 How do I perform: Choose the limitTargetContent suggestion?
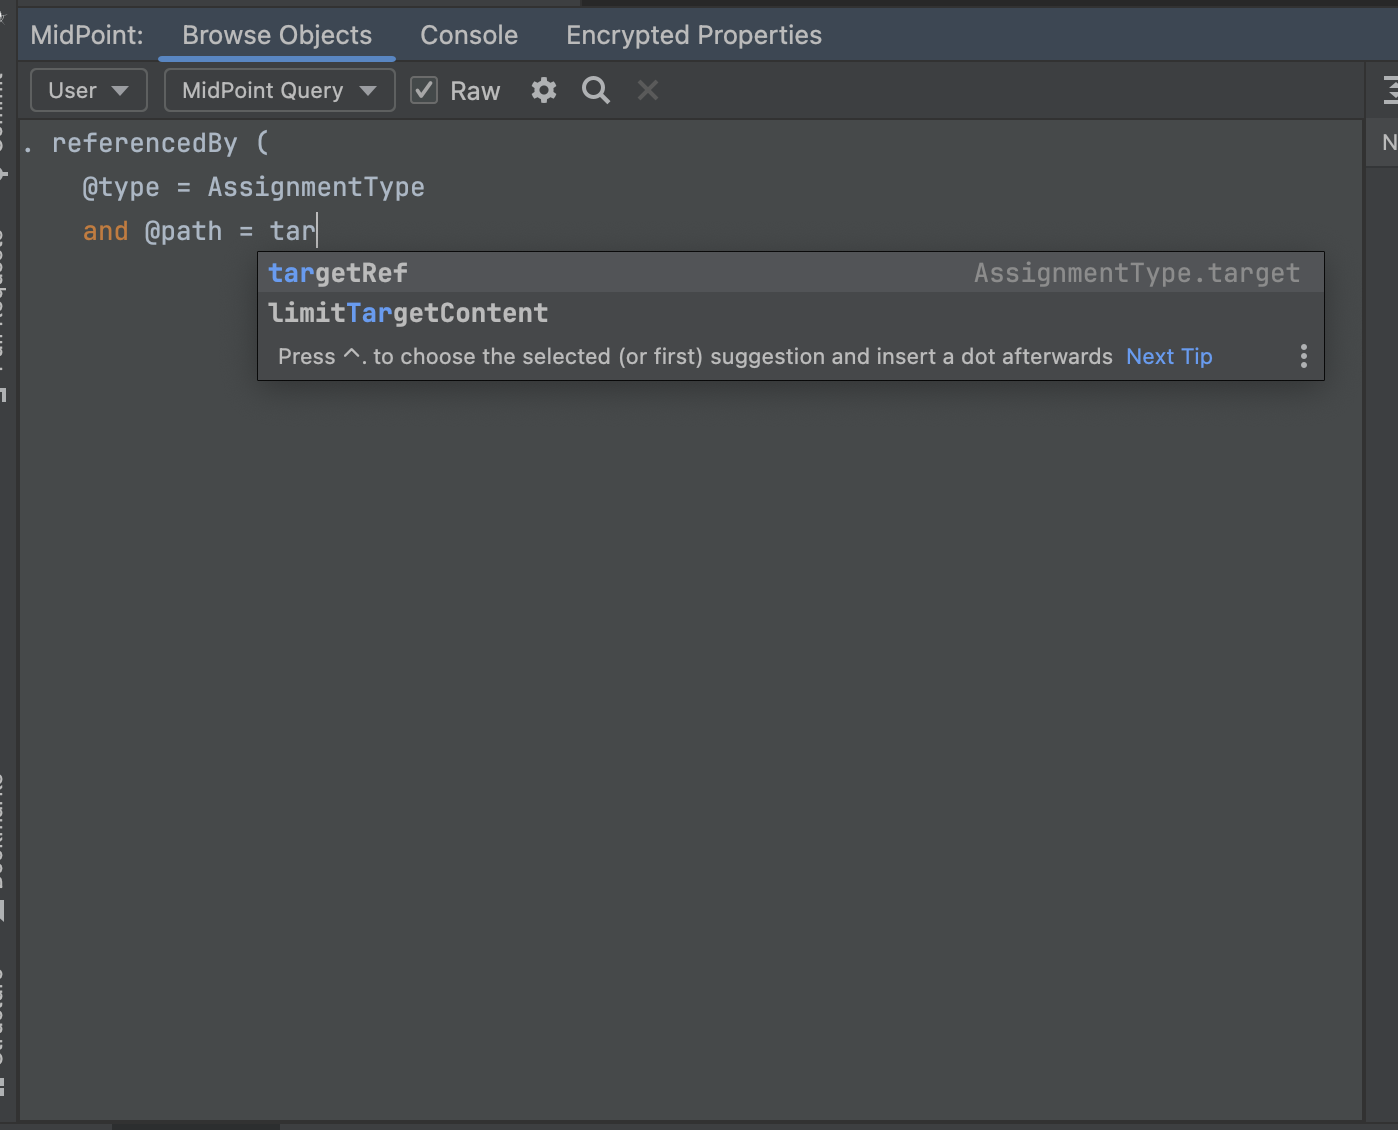point(408,313)
